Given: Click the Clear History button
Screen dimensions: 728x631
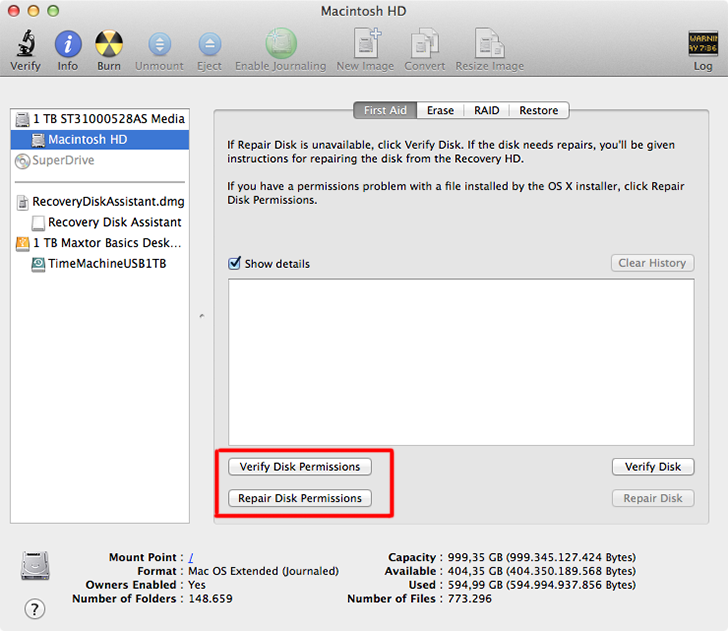Looking at the screenshot, I should coord(652,263).
